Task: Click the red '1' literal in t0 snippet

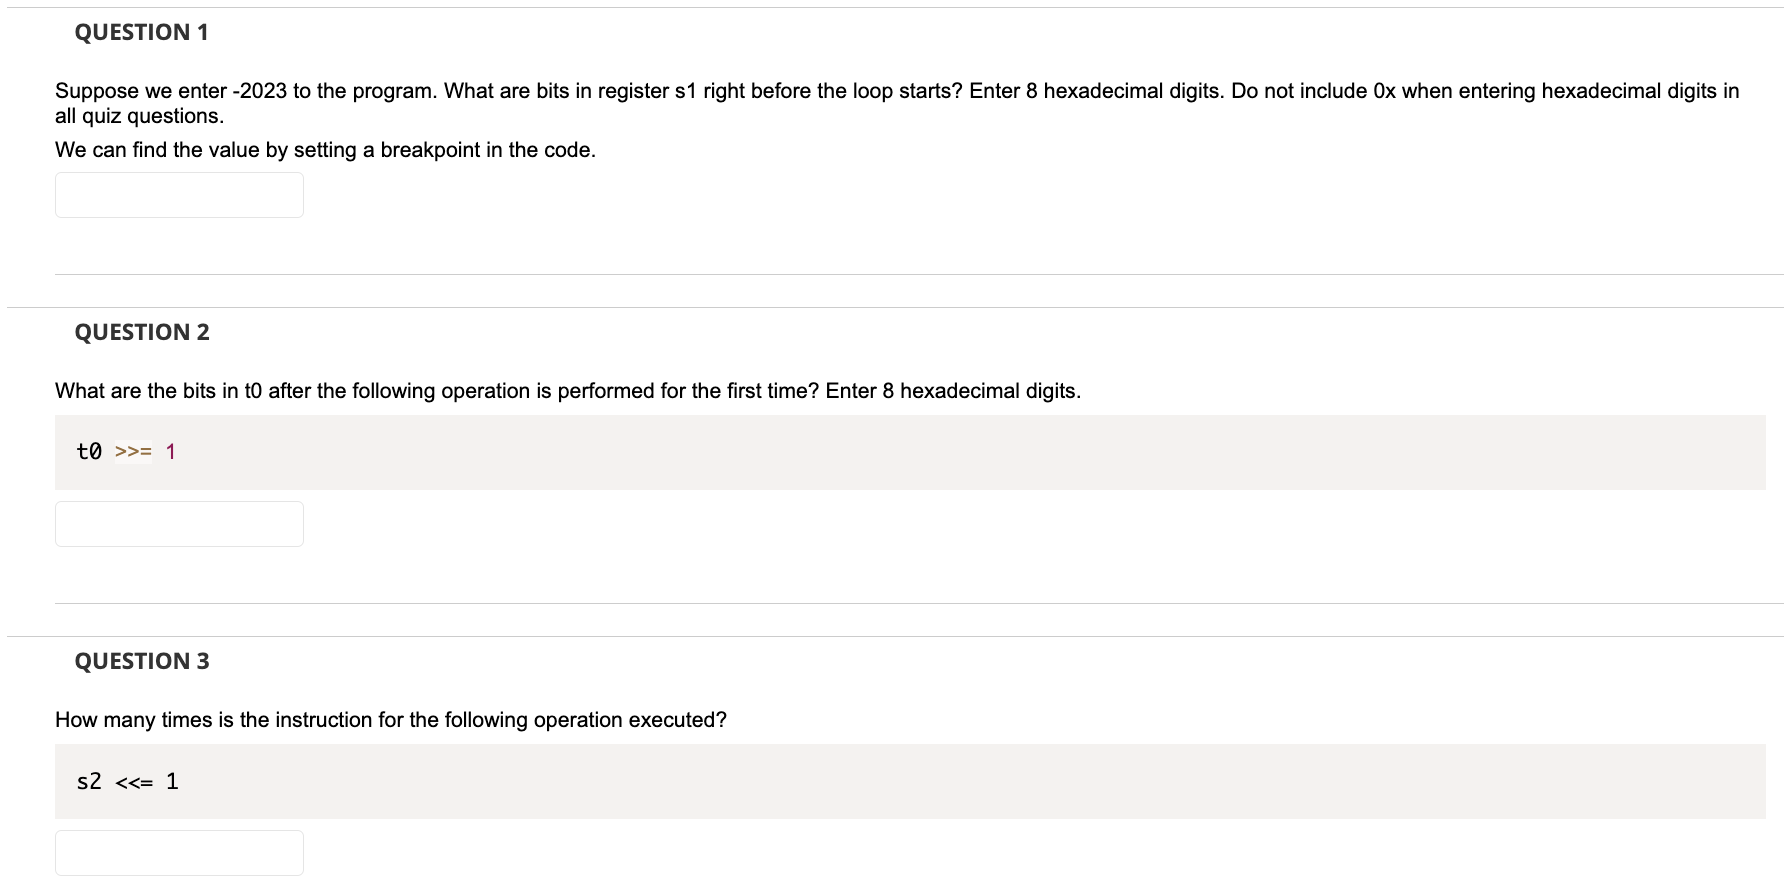Action: (x=171, y=452)
